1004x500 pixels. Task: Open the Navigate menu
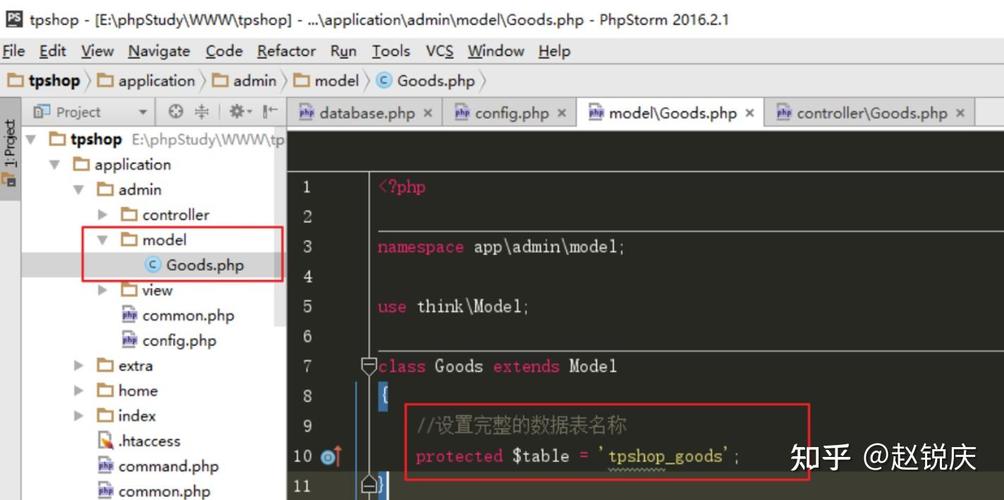point(159,51)
